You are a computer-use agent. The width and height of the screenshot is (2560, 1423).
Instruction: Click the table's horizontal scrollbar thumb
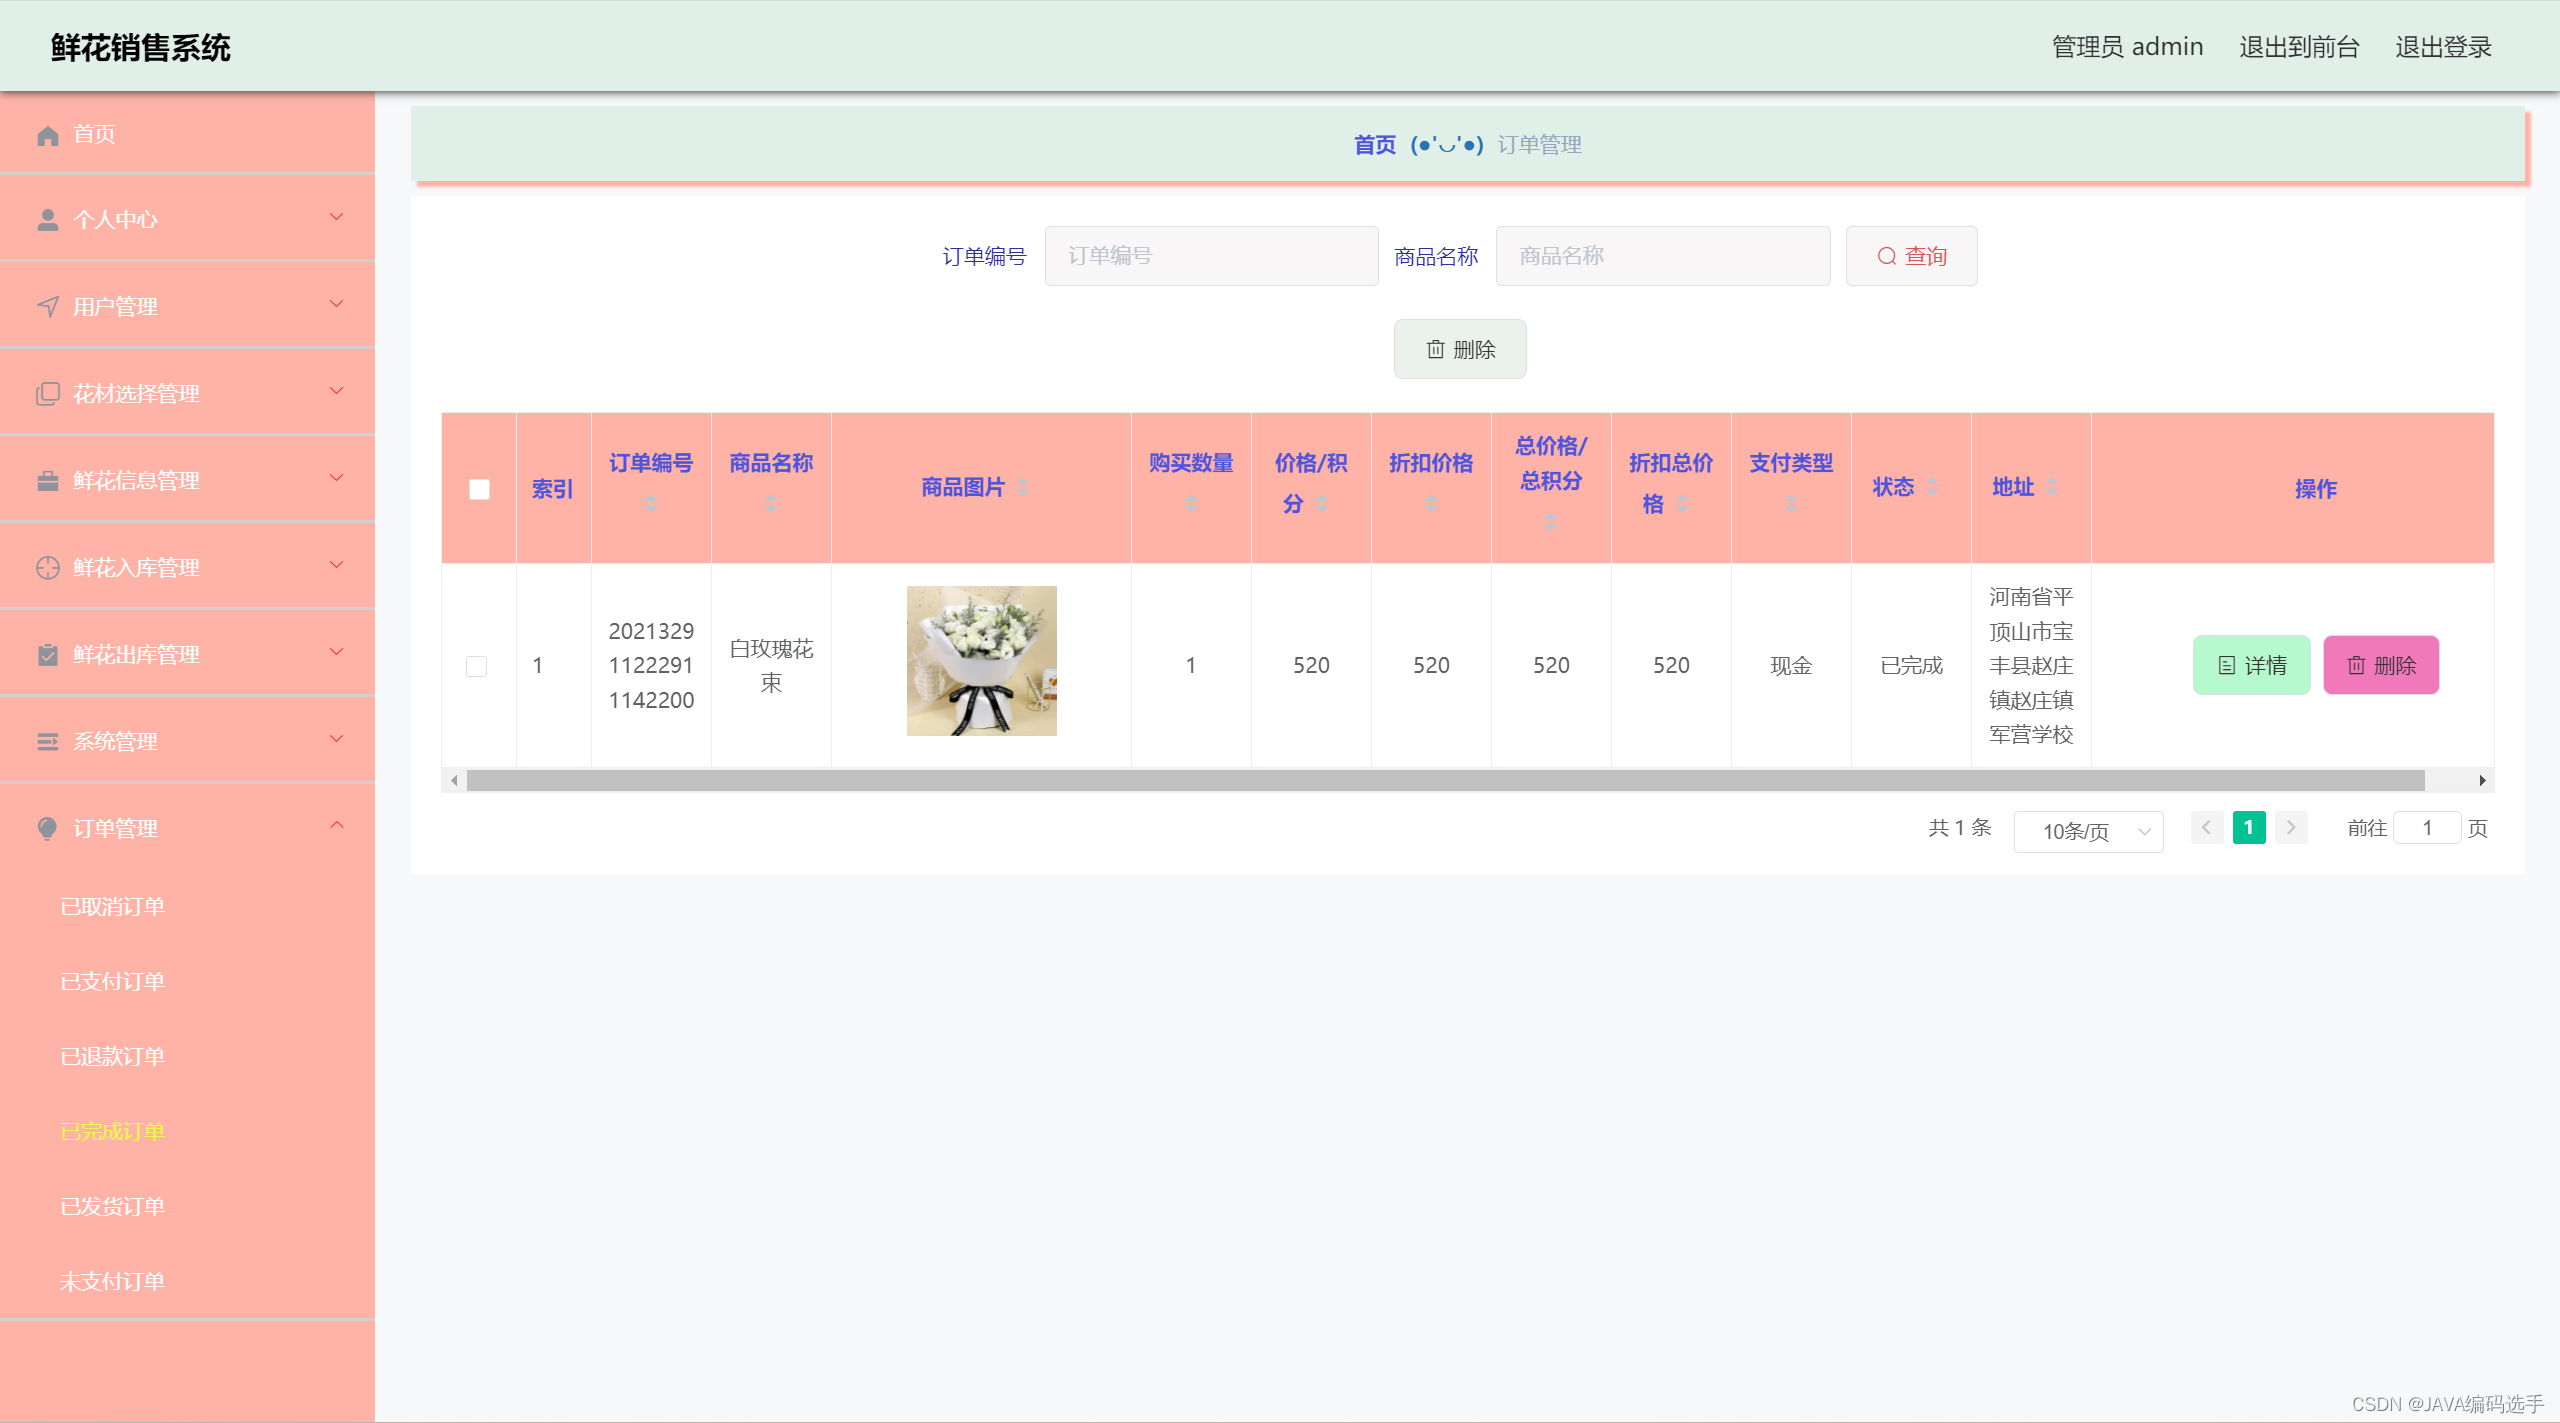tap(1445, 780)
